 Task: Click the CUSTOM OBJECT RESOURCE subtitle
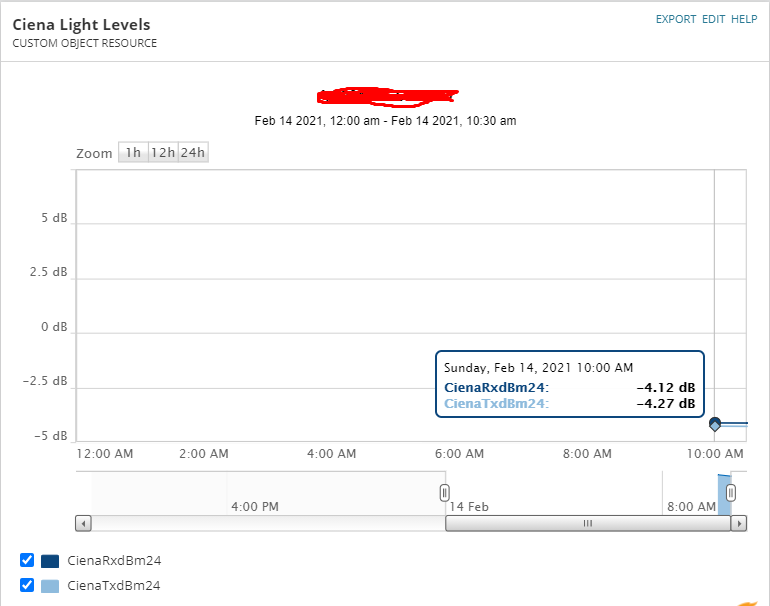tap(84, 43)
